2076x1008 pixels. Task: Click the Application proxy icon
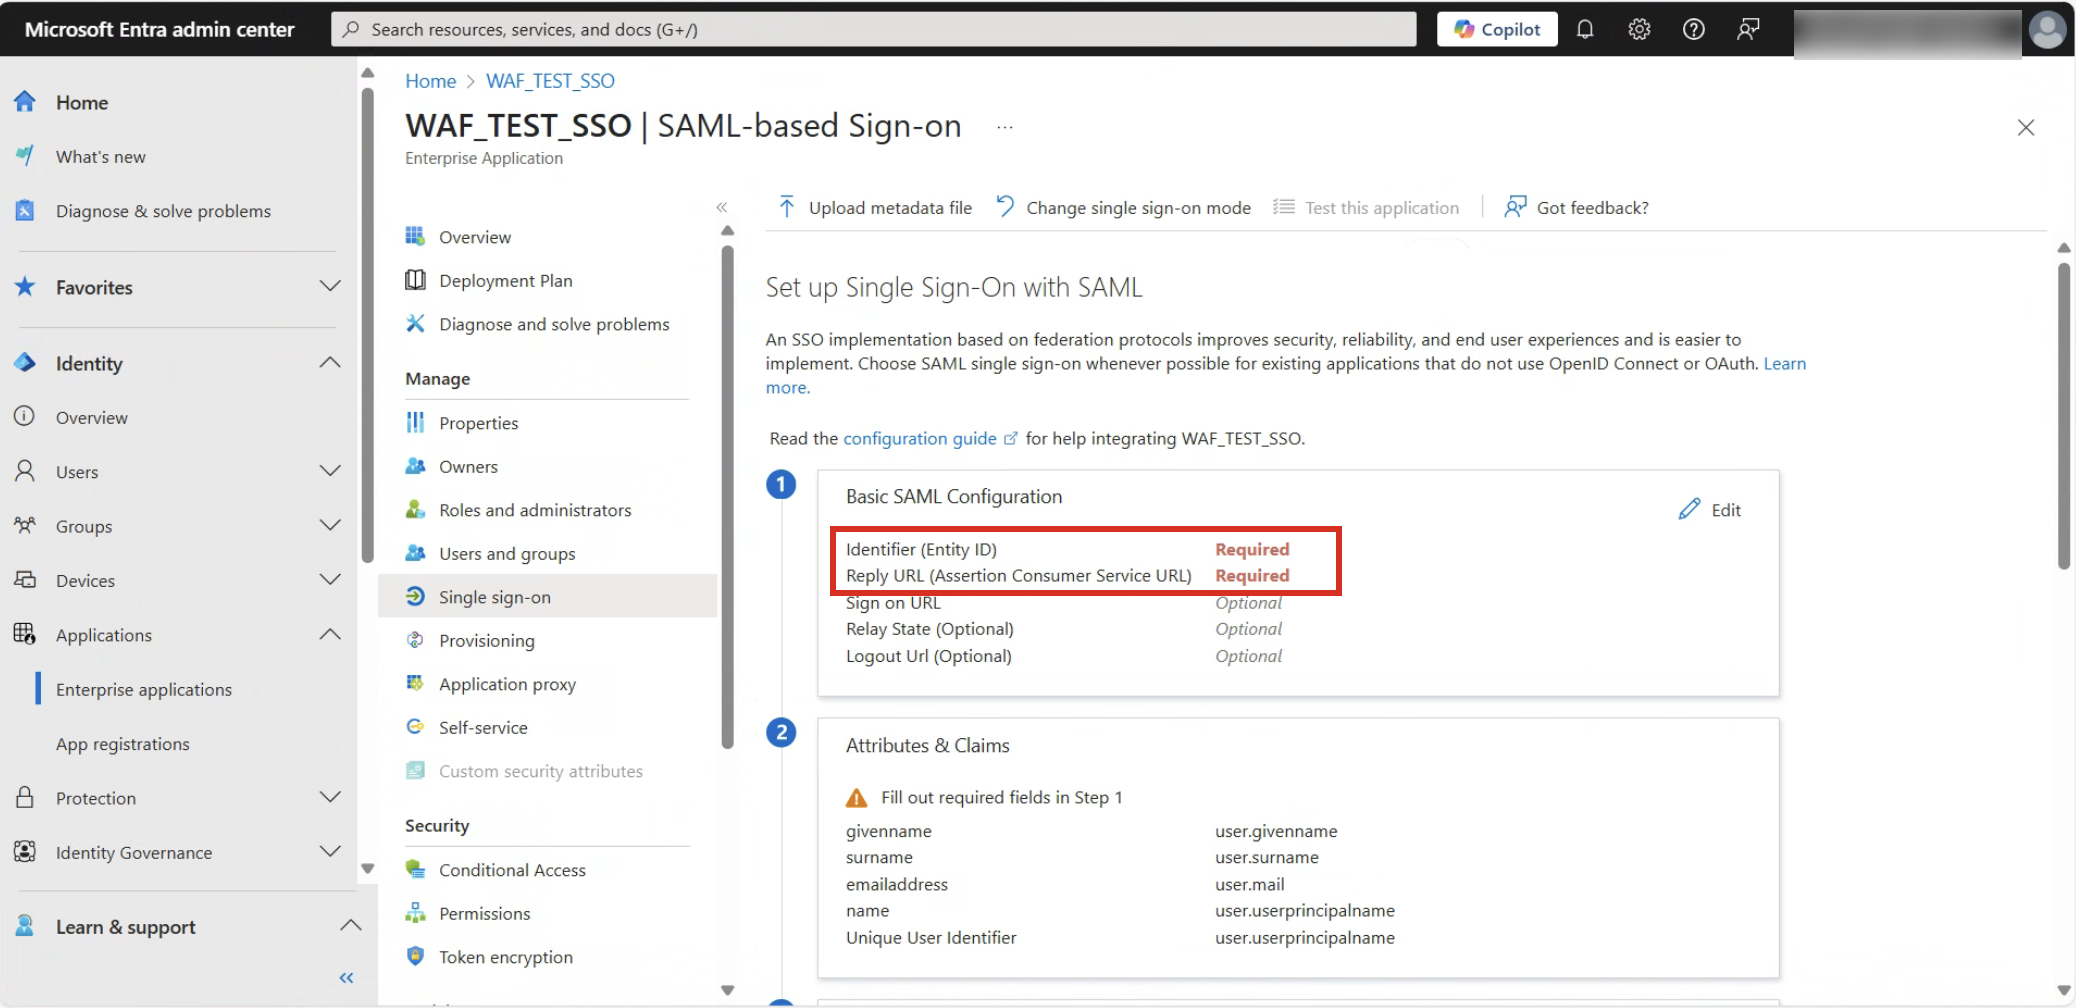pyautogui.click(x=415, y=683)
